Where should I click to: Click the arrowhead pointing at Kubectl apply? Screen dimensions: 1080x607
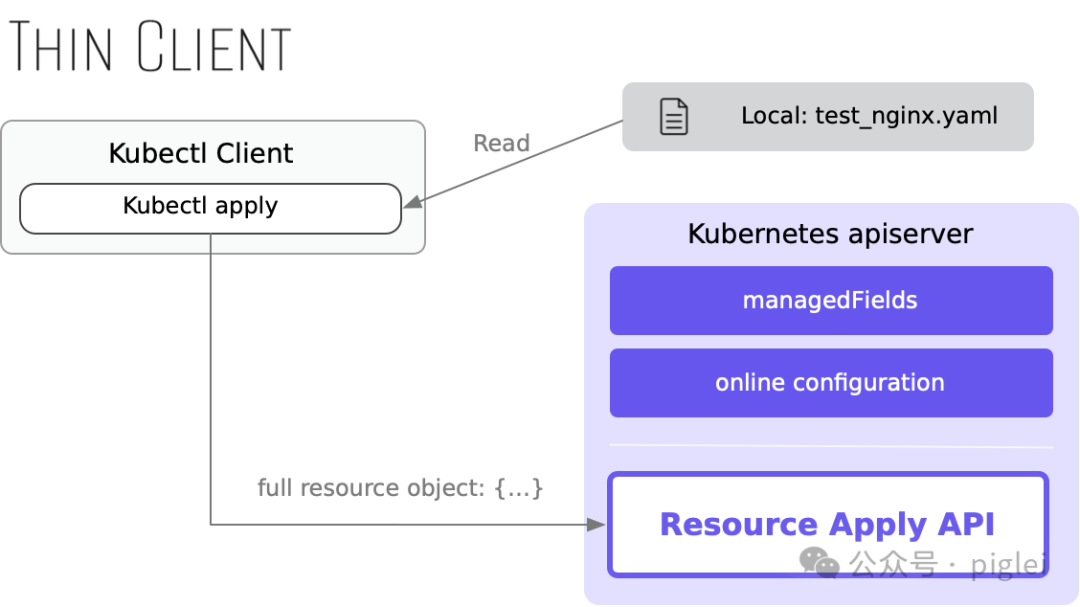(x=413, y=202)
